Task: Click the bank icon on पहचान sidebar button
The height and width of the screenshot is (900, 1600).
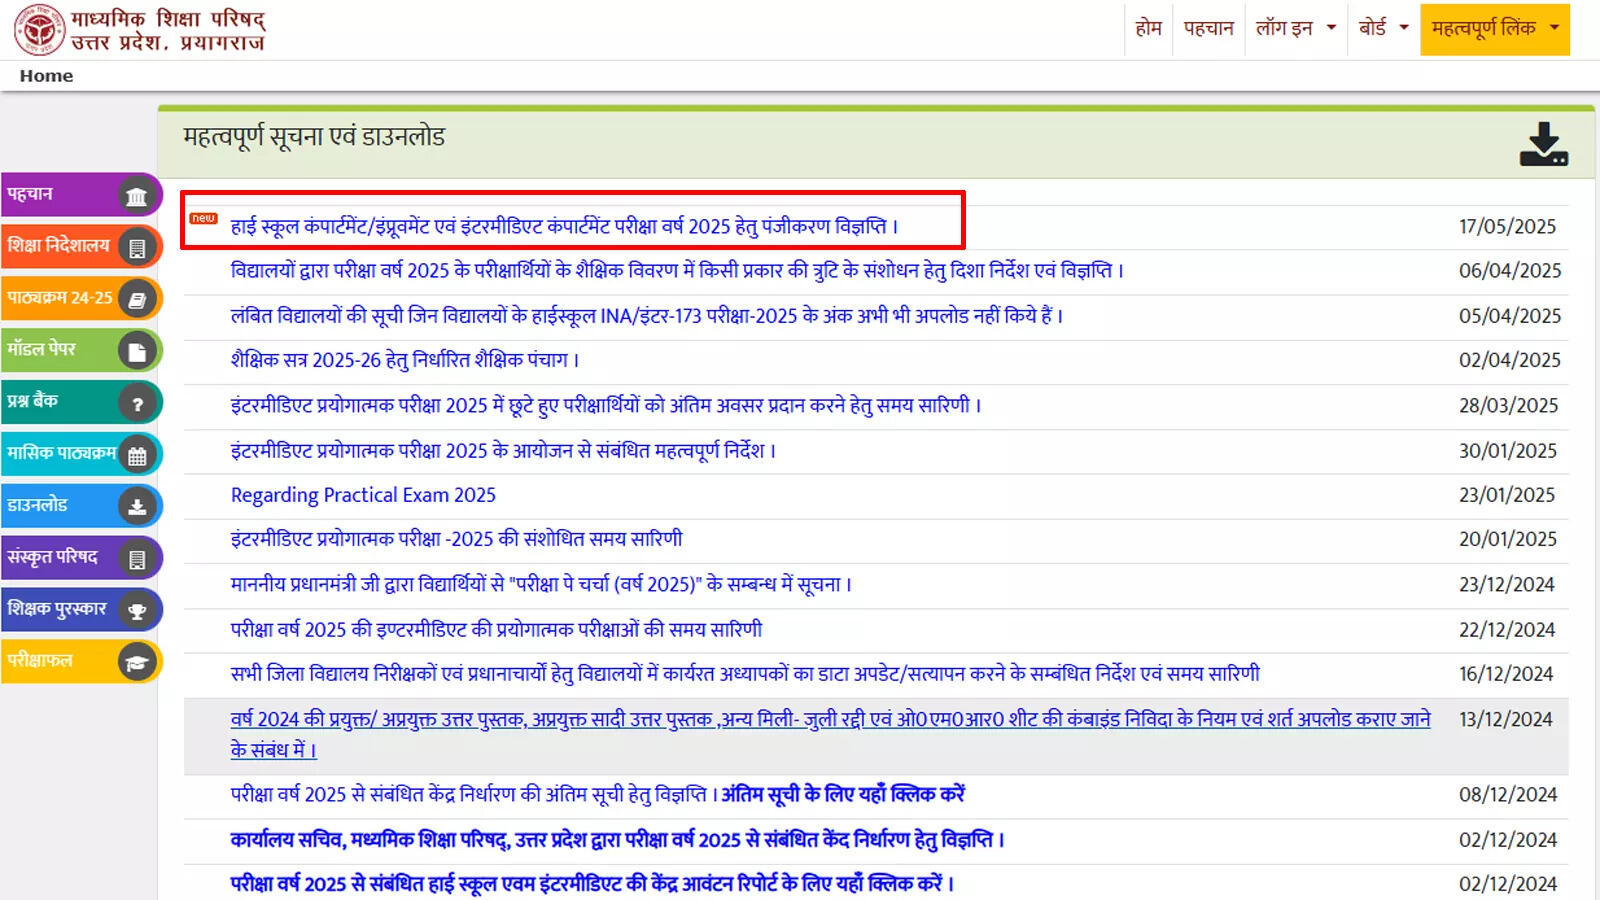Action: (137, 196)
